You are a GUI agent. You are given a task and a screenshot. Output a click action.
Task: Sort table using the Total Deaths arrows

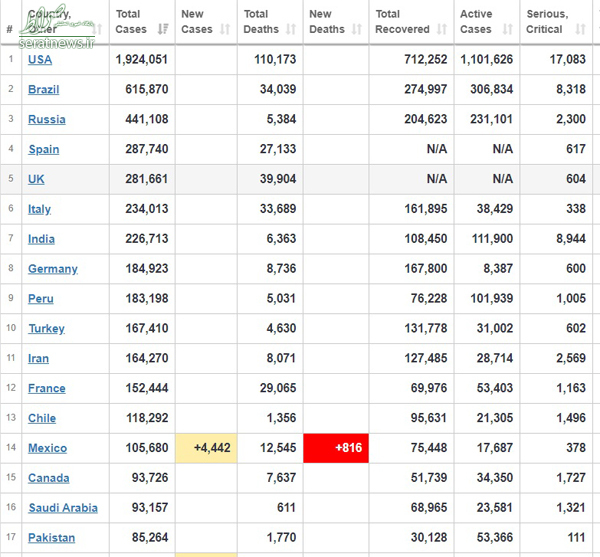(292, 30)
